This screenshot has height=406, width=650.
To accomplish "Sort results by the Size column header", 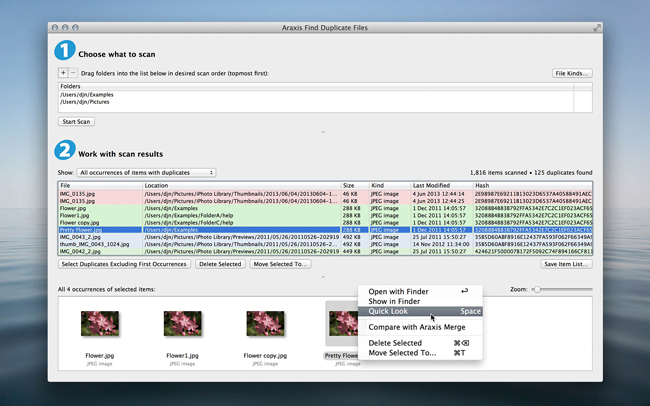I will point(349,185).
